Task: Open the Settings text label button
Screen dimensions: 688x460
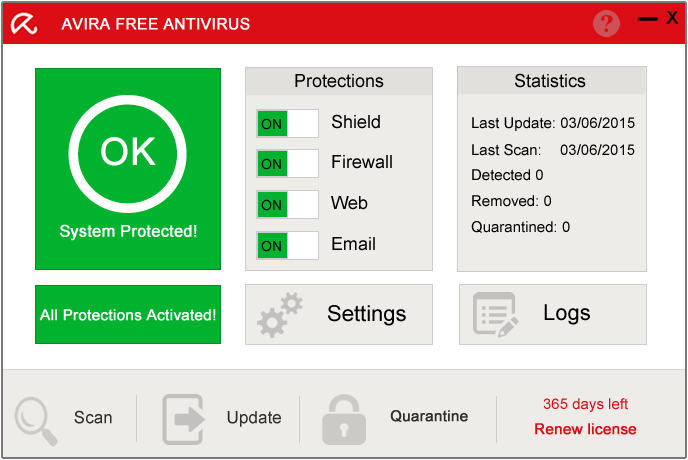Action: [x=366, y=314]
